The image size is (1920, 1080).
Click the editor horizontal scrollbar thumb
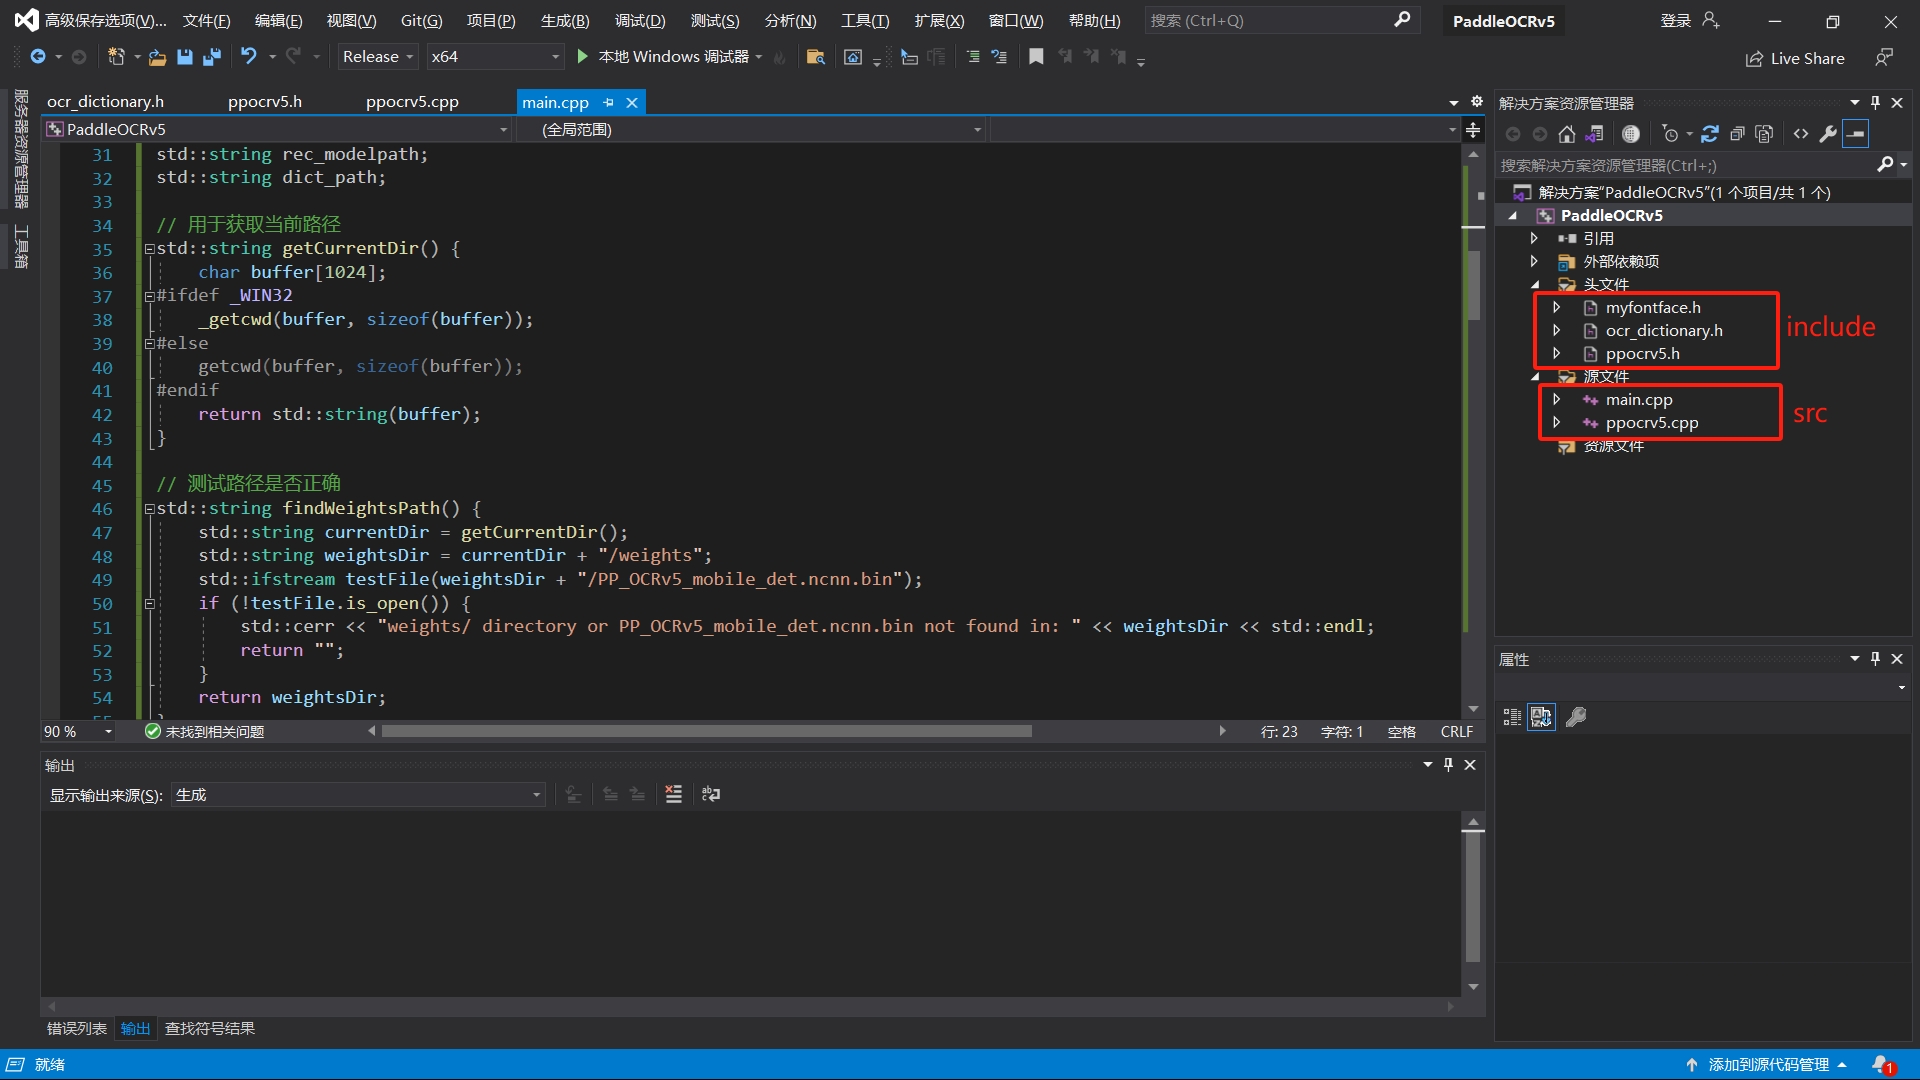706,732
